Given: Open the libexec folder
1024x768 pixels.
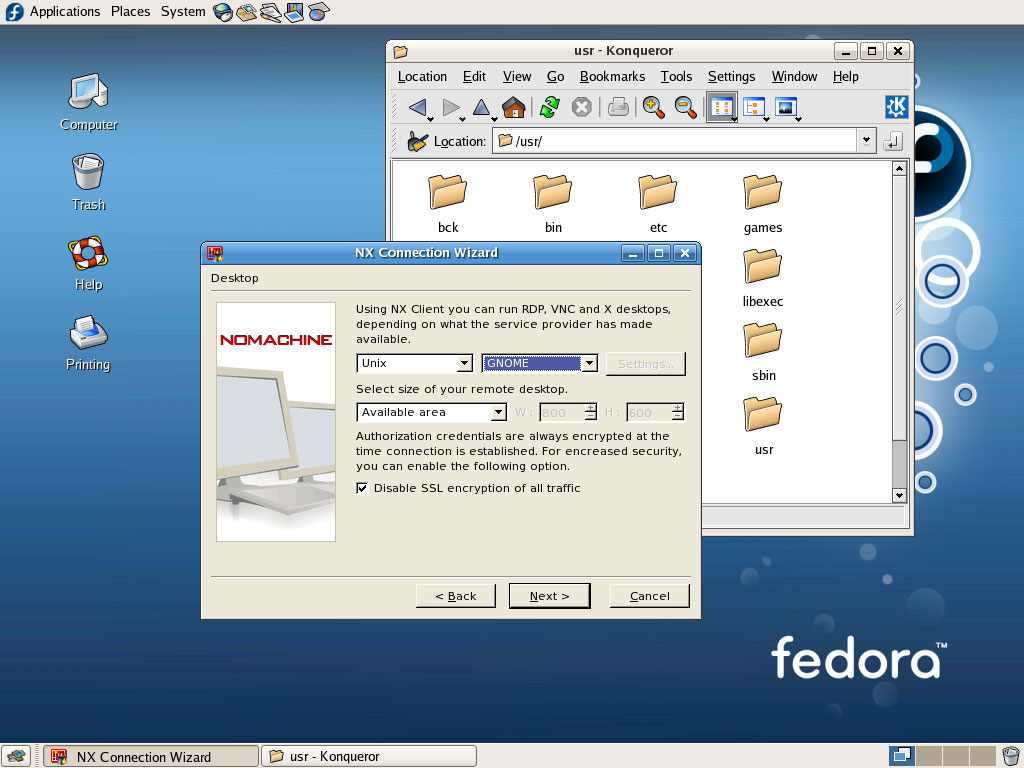Looking at the screenshot, I should 762,278.
